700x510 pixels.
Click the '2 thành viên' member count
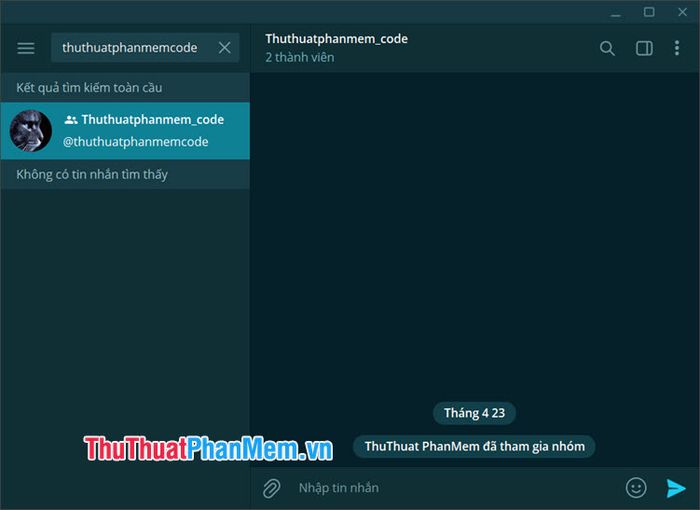(x=300, y=58)
